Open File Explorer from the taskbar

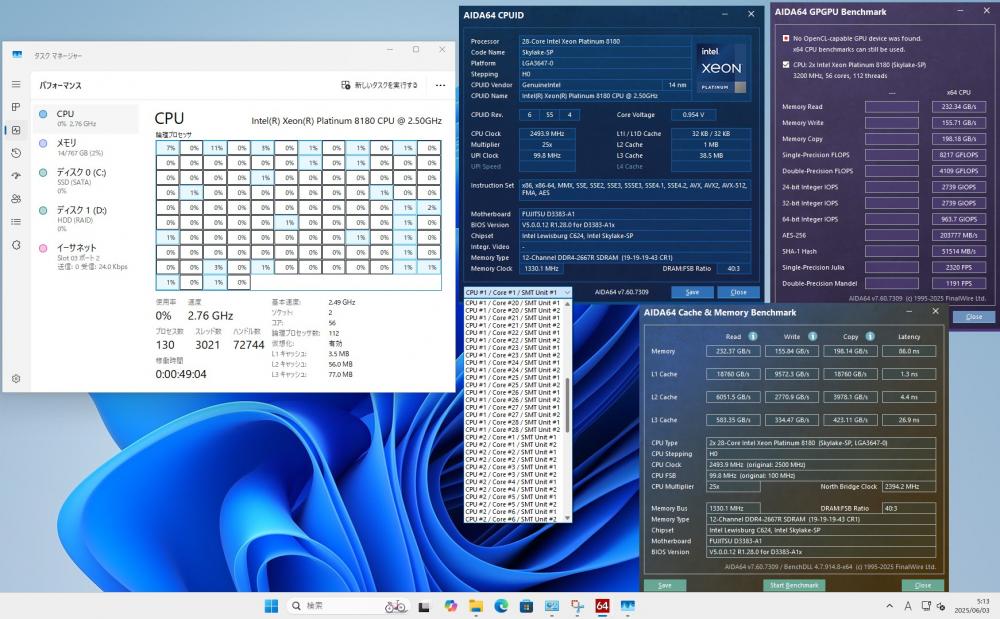(x=476, y=606)
